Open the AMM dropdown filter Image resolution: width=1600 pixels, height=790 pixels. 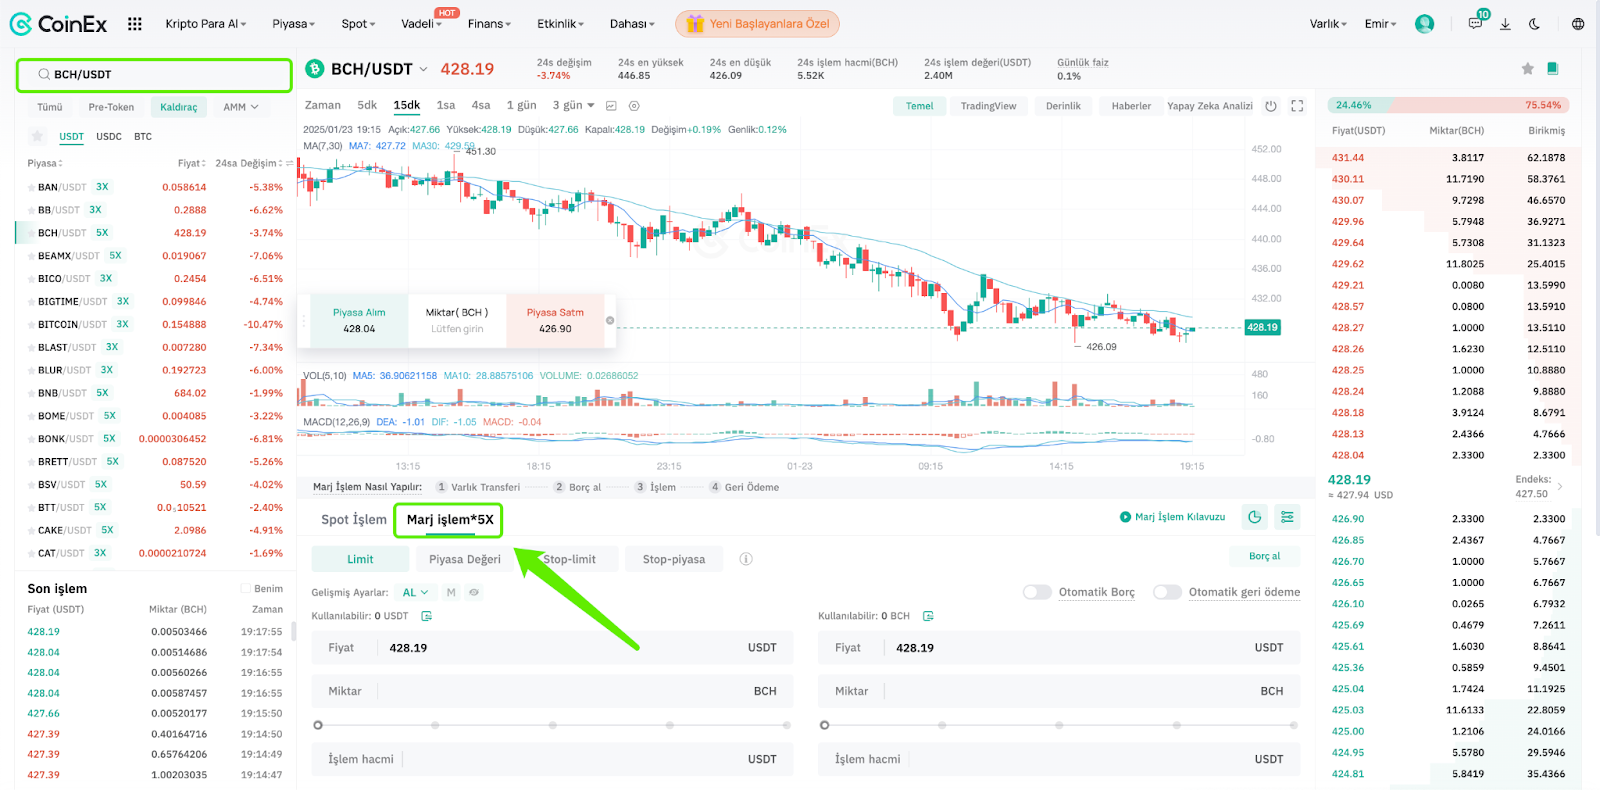tap(241, 107)
